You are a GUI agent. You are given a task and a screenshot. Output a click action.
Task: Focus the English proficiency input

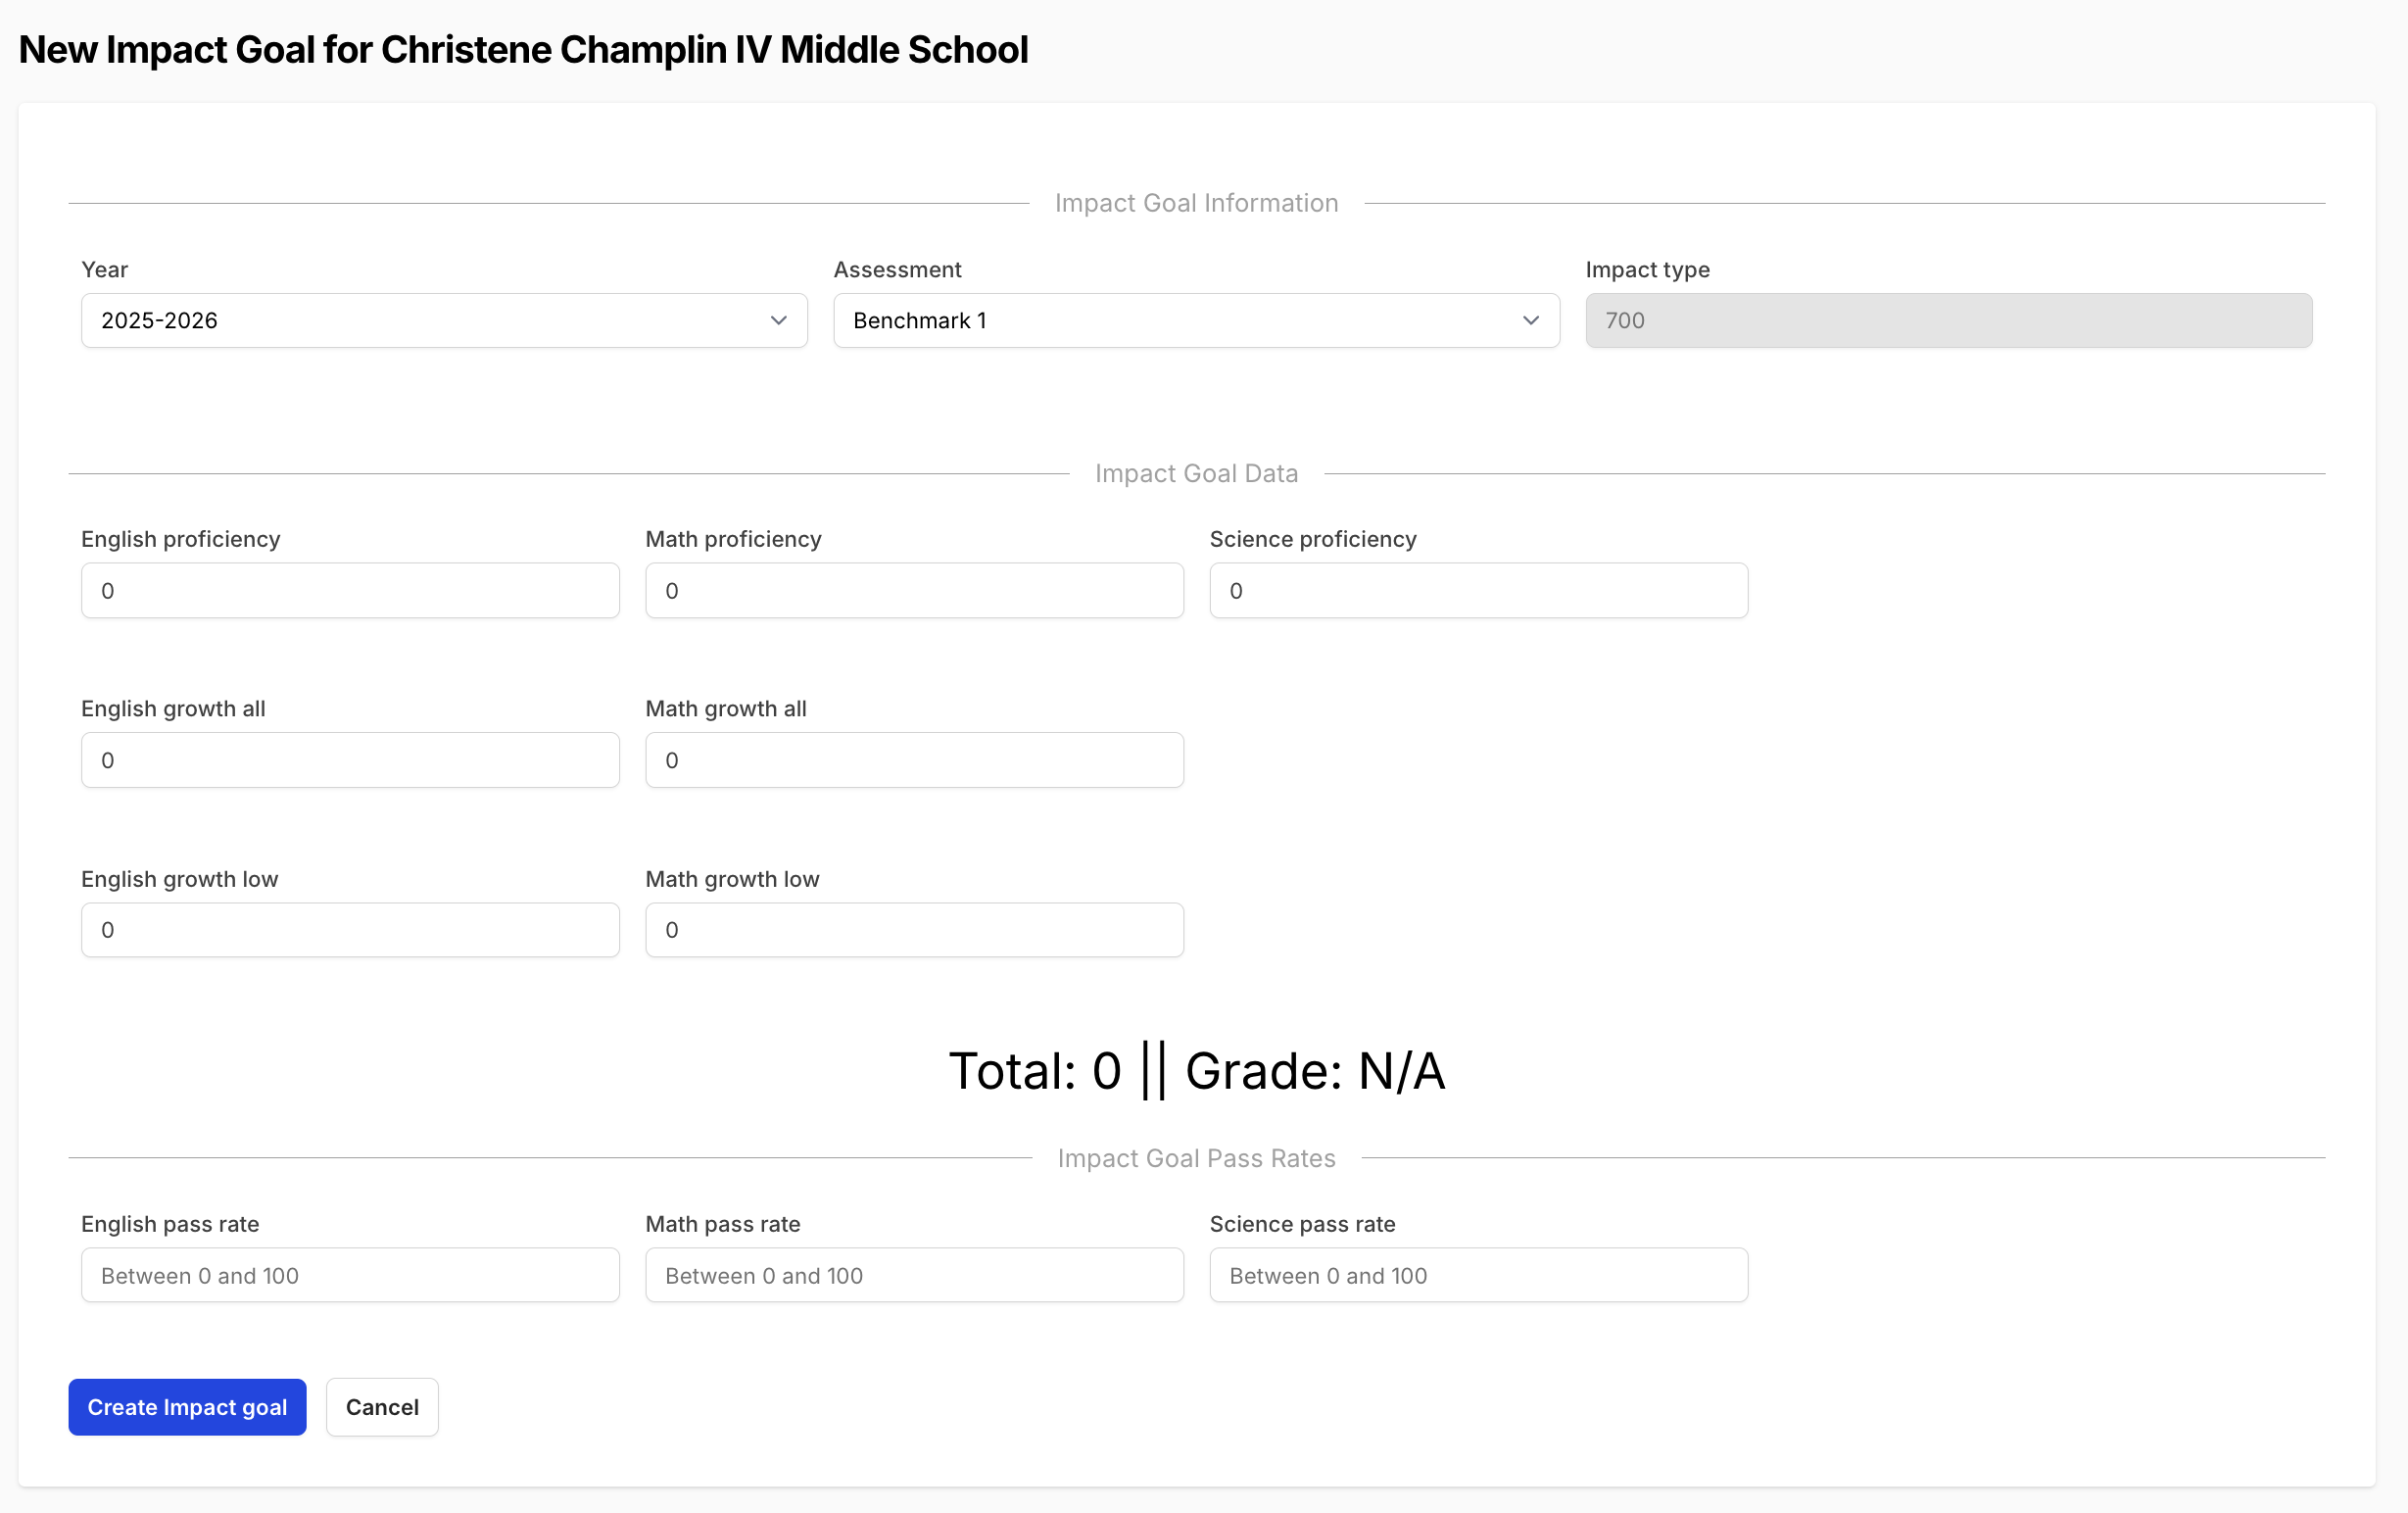click(x=350, y=590)
